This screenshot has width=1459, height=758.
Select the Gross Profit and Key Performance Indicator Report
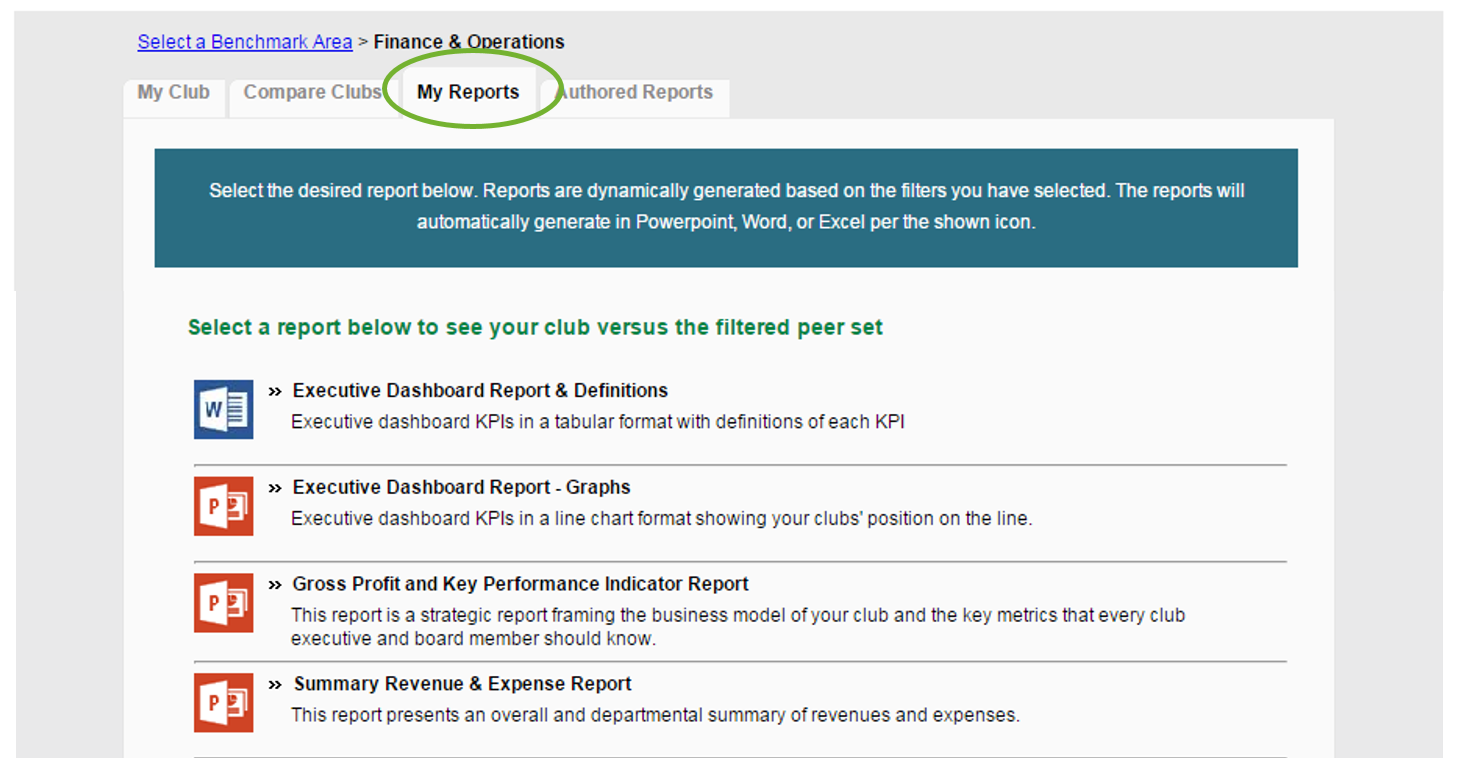click(x=520, y=583)
